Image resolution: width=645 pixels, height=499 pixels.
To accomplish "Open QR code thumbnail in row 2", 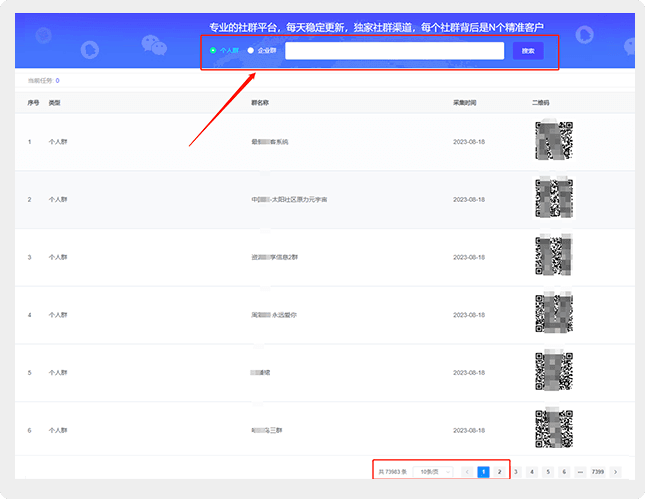I will coord(554,199).
